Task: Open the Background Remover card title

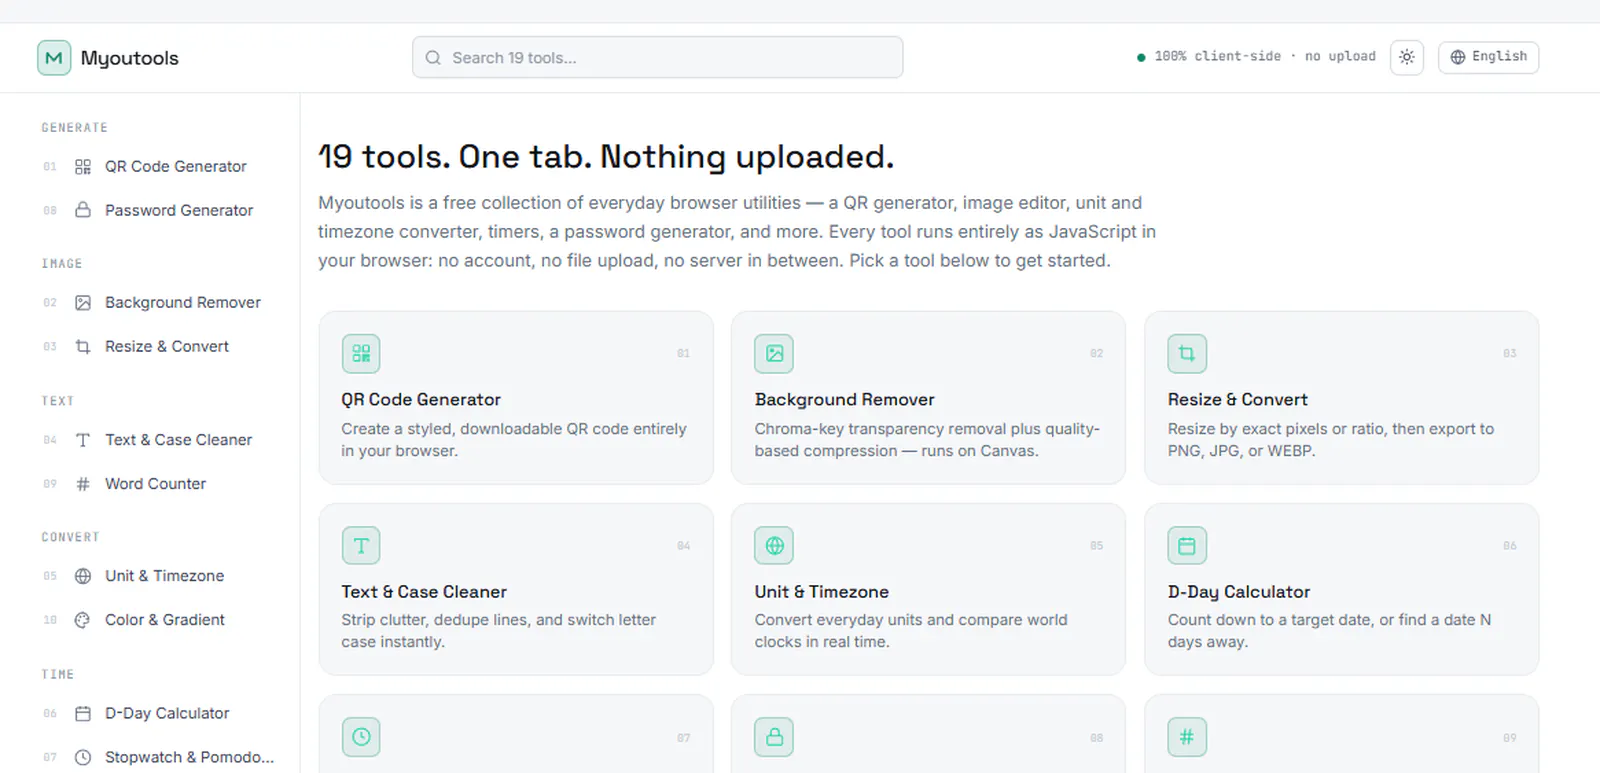Action: coord(844,399)
